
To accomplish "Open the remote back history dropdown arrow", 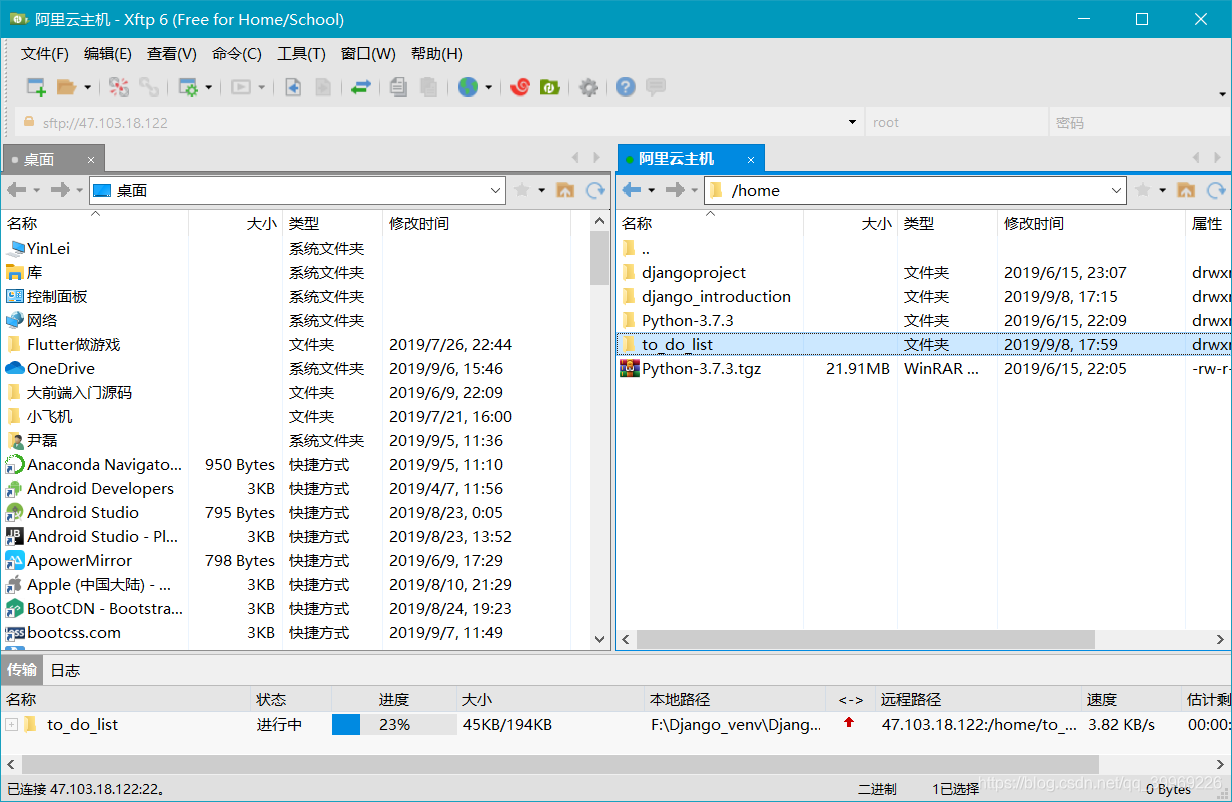I will (x=652, y=190).
